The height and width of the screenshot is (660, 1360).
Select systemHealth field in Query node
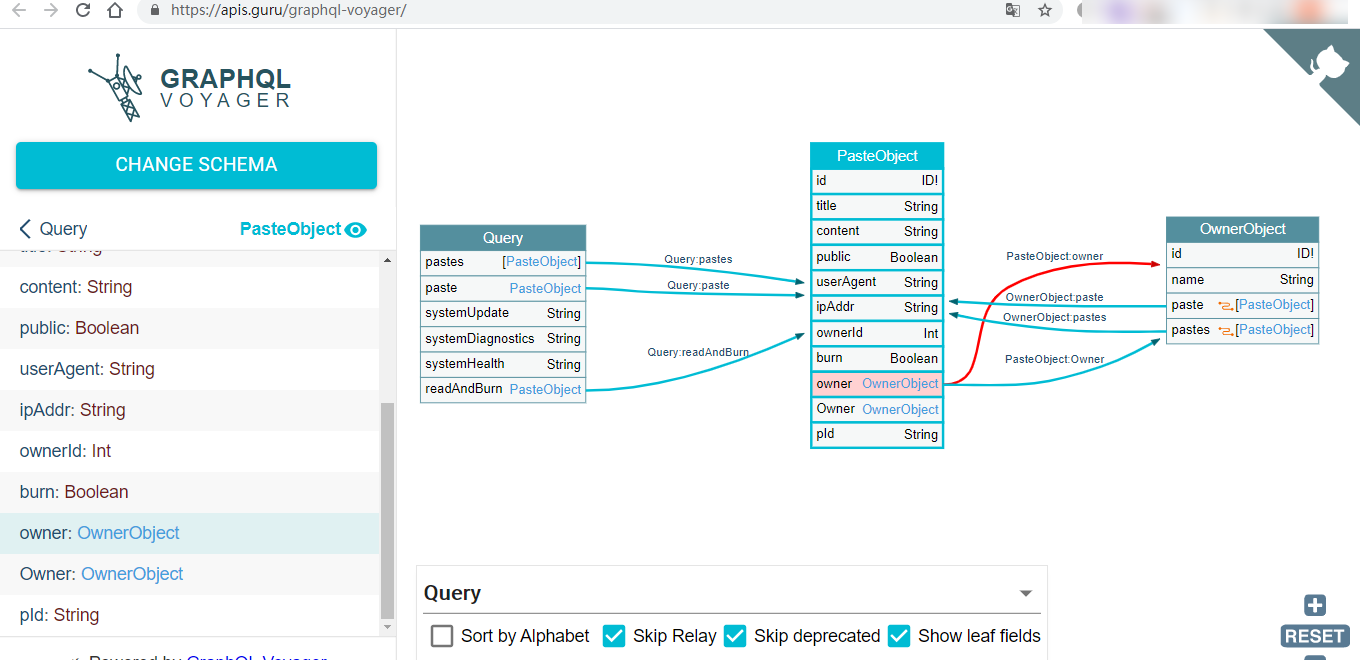pos(503,364)
